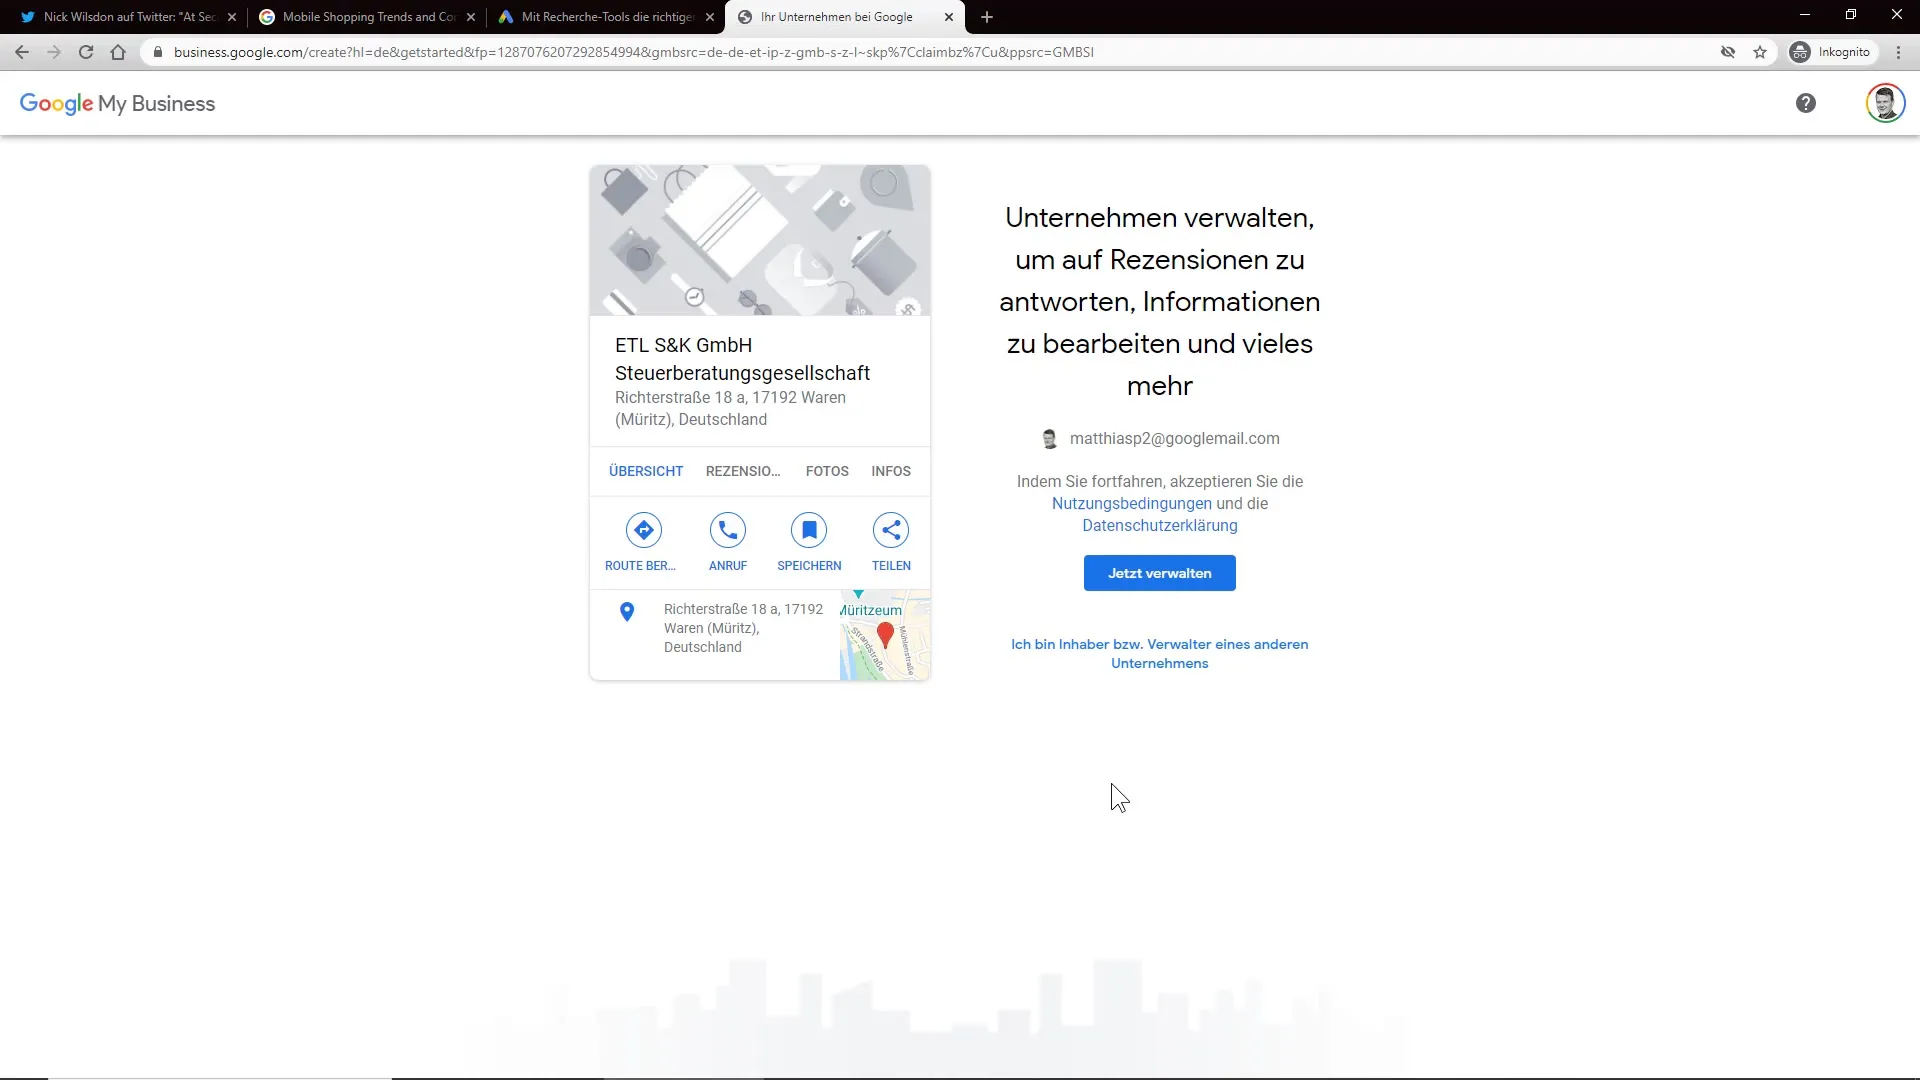Screen dimensions: 1920x1080
Task: Open a new tab with plus button
Action: pos(987,17)
